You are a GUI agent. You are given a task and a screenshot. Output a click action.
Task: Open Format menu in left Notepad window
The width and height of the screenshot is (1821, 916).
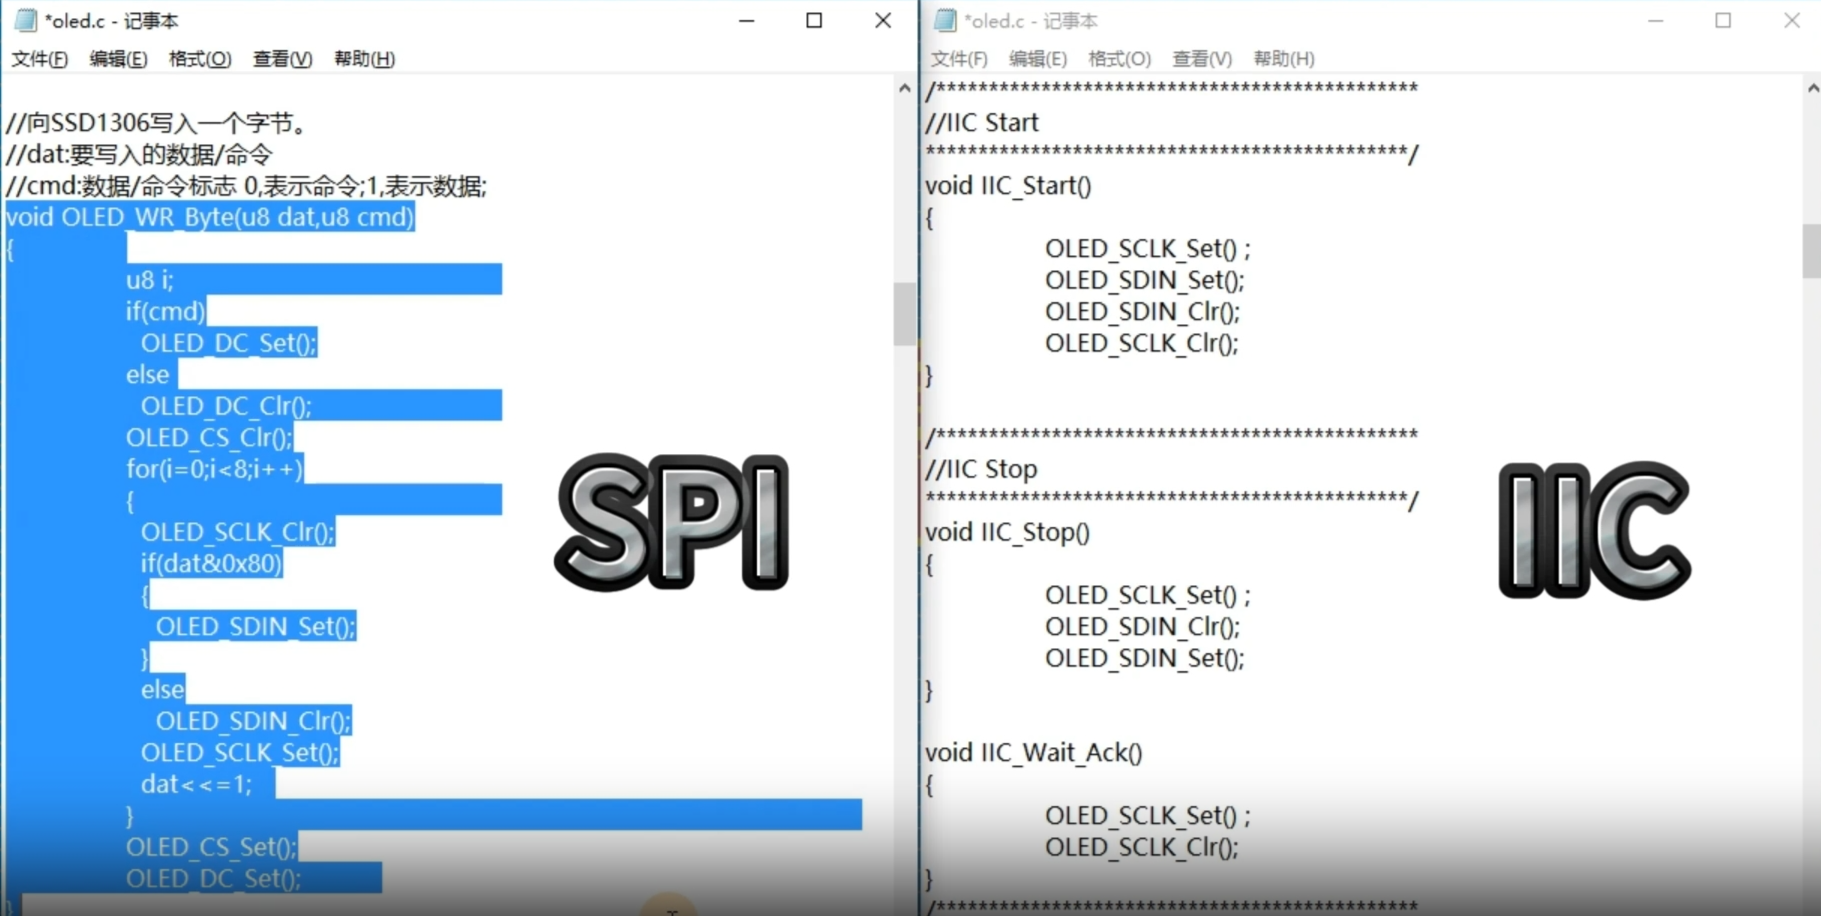(200, 59)
